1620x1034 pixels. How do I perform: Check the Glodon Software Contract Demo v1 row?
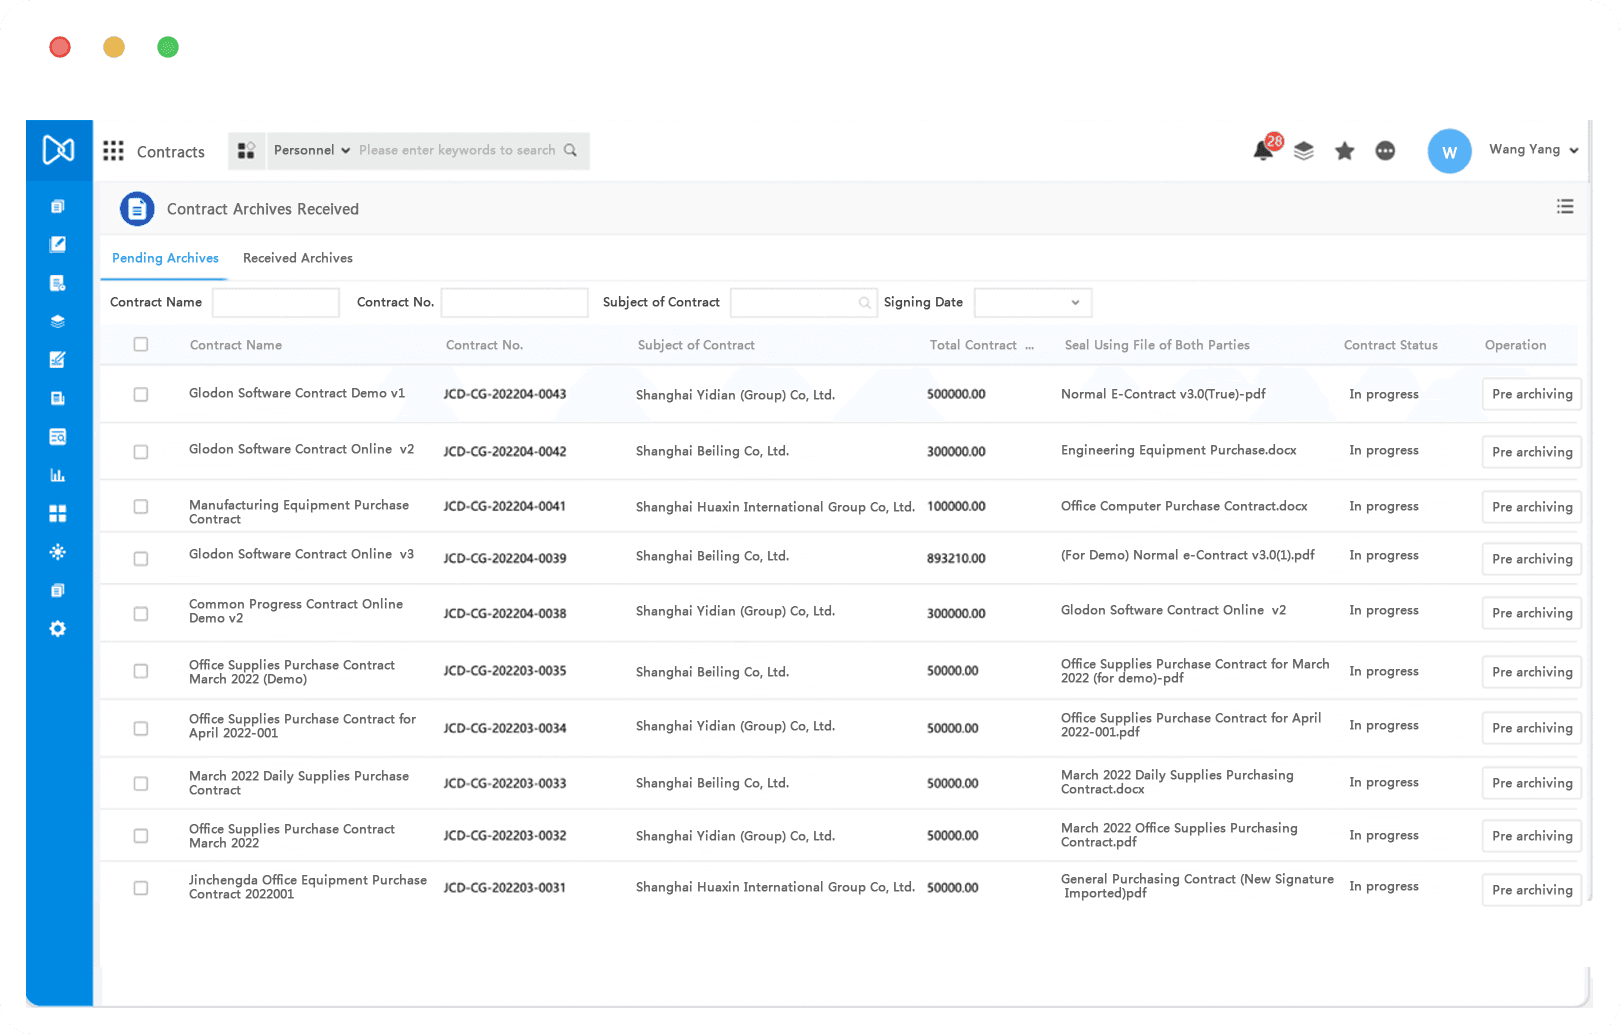tap(141, 394)
